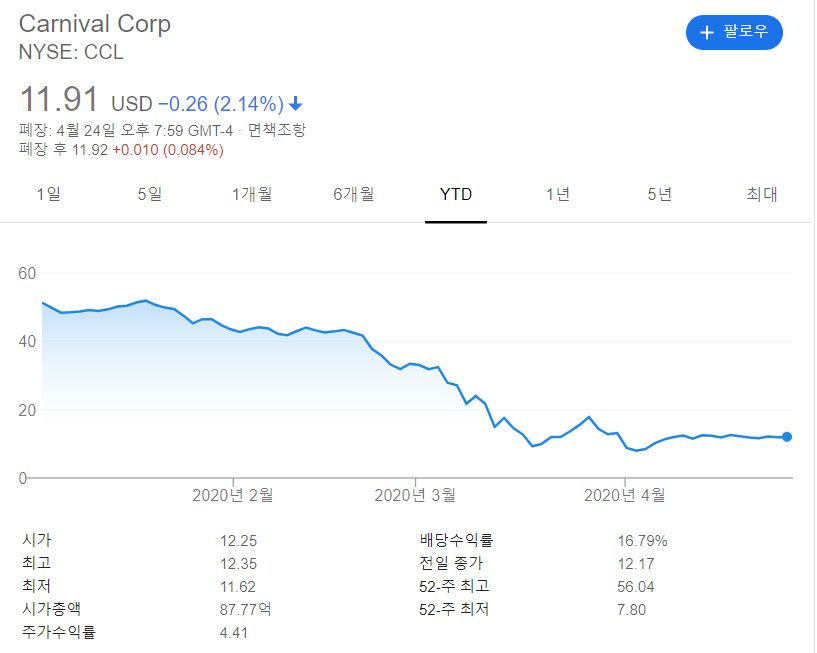Select the 5일 time range tab
The image size is (817, 653).
click(150, 194)
